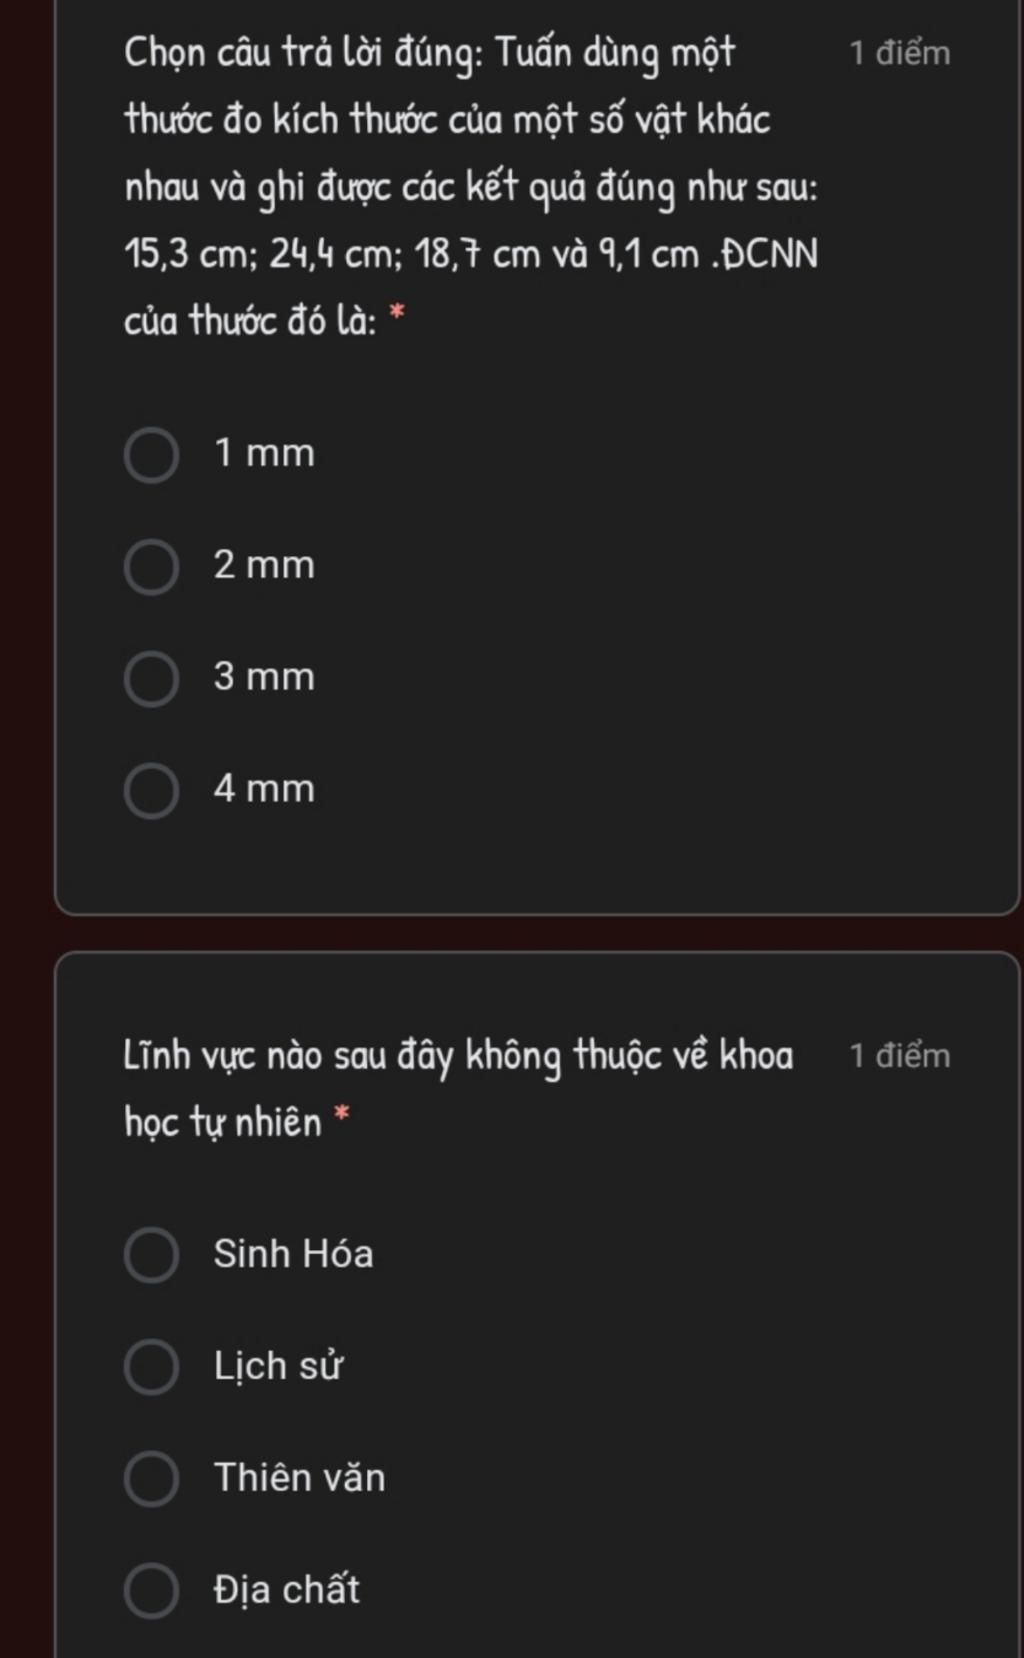Click the 'Địa chất' option text

tap(286, 1589)
